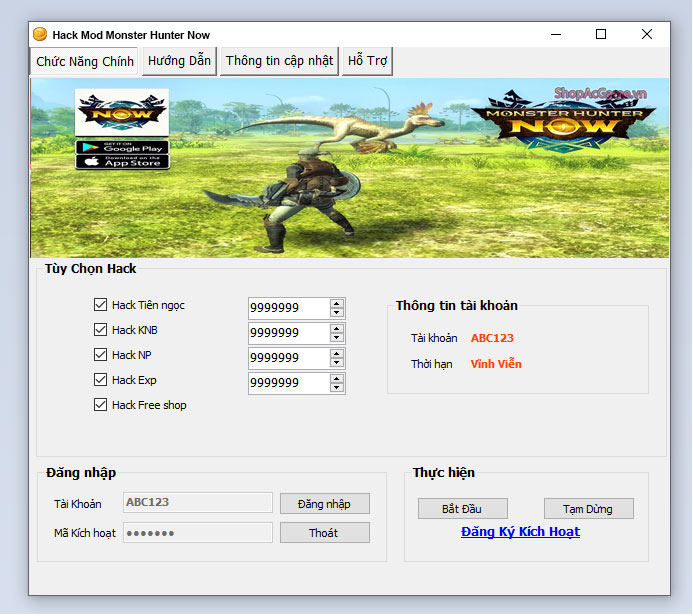This screenshot has height=616, width=693.
Task: Increase the Hack Exp value with up arrow
Action: coord(337,379)
